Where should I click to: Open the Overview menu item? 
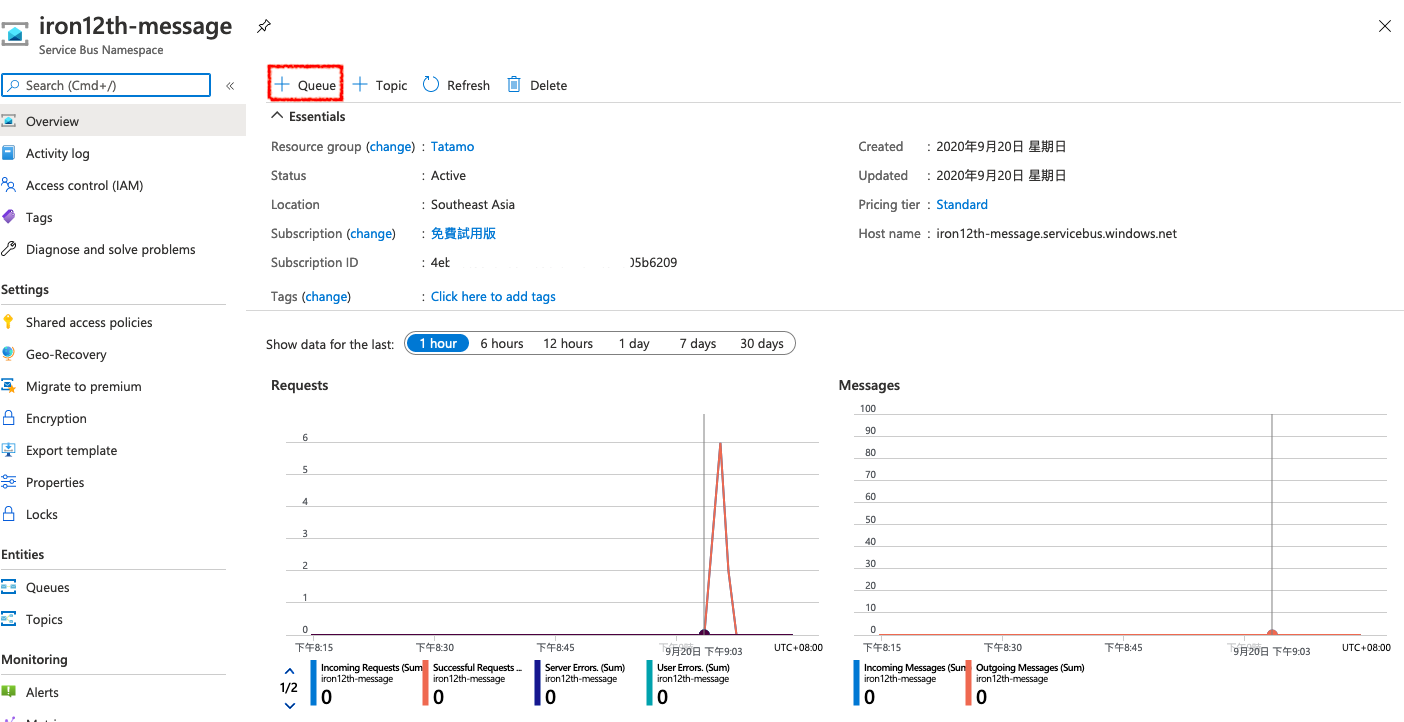point(122,121)
